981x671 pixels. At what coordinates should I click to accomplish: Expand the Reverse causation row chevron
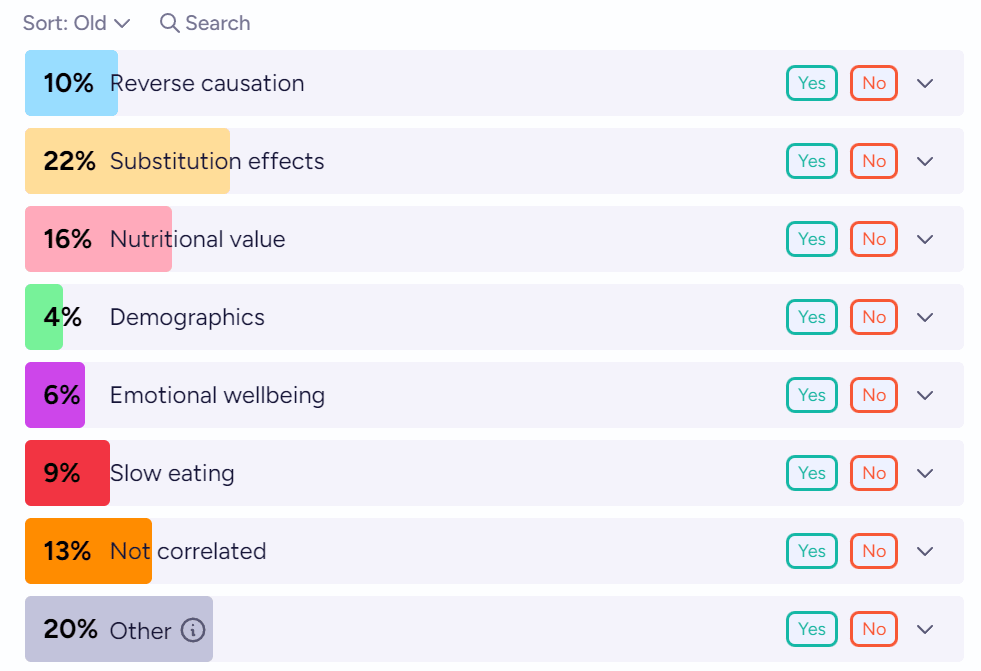pyautogui.click(x=925, y=83)
